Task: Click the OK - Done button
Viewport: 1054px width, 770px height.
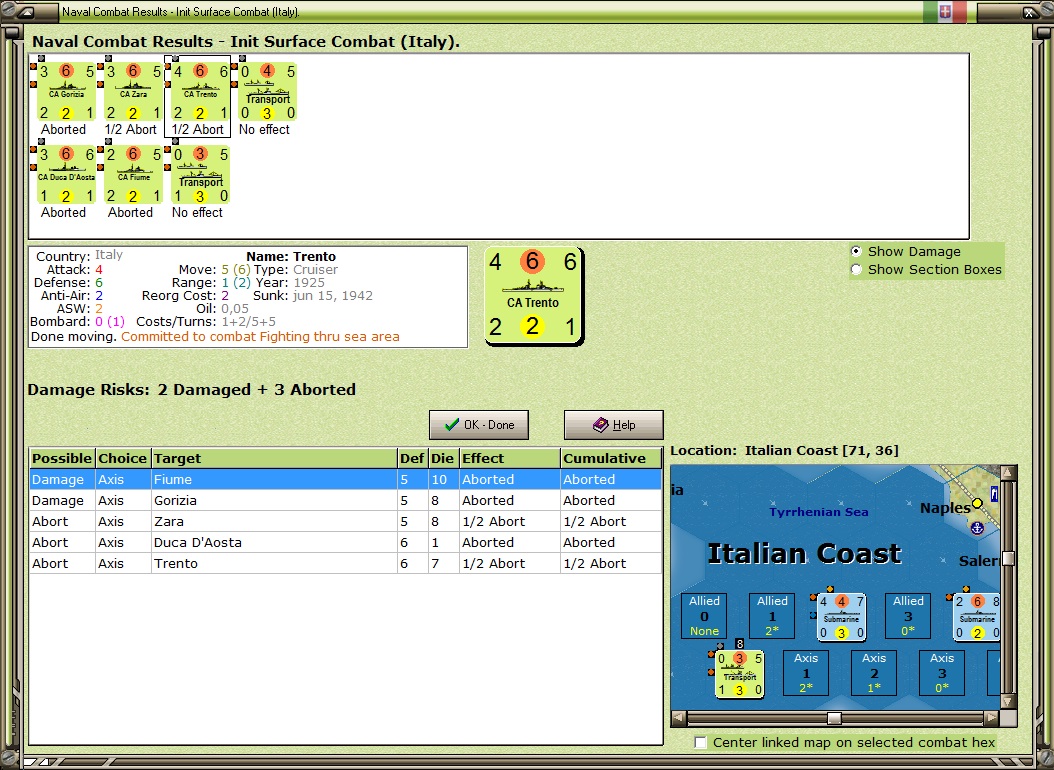Action: pos(479,425)
